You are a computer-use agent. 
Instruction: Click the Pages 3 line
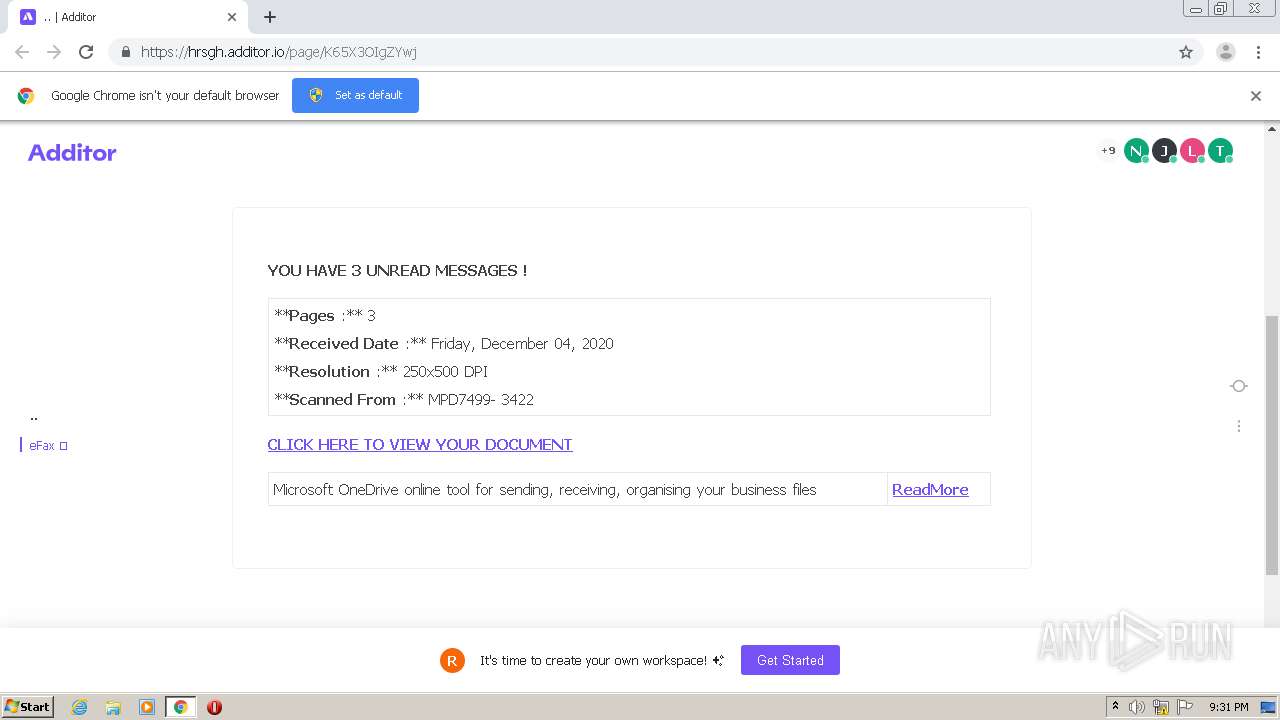click(x=325, y=315)
